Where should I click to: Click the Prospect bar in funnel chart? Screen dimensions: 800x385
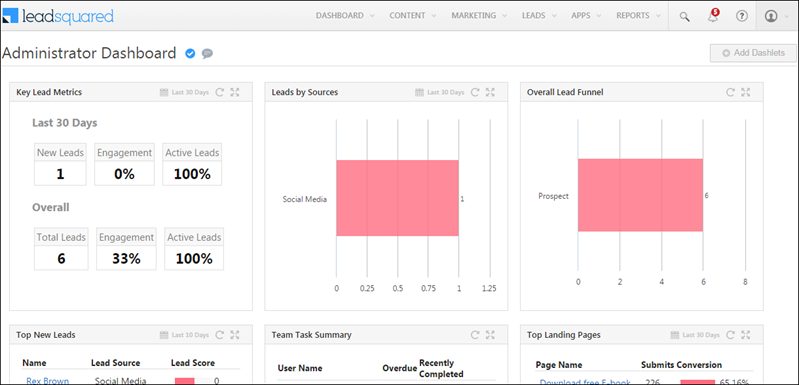[640, 195]
